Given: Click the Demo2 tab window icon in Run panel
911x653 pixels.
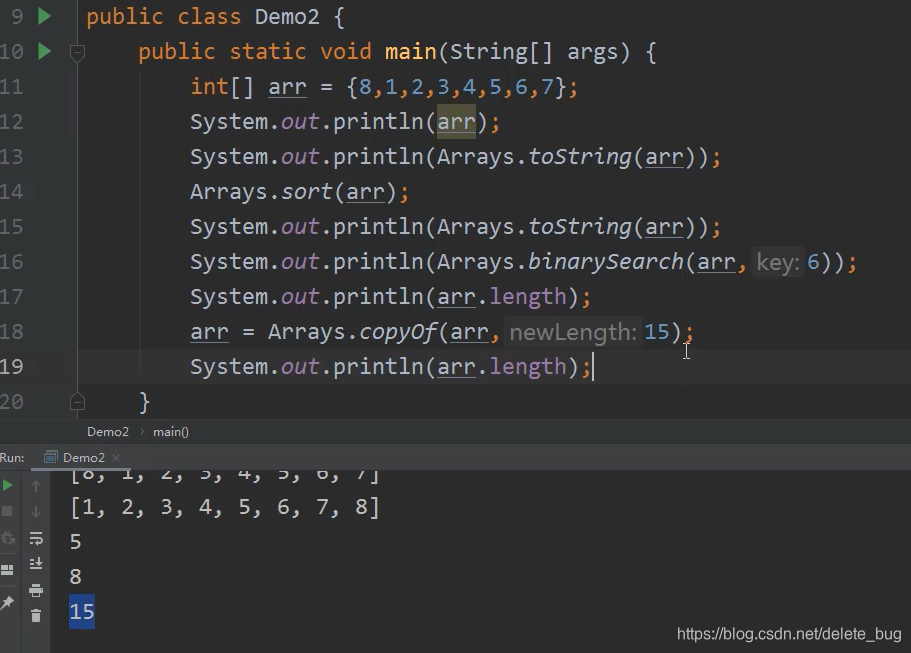Looking at the screenshot, I should tap(51, 457).
